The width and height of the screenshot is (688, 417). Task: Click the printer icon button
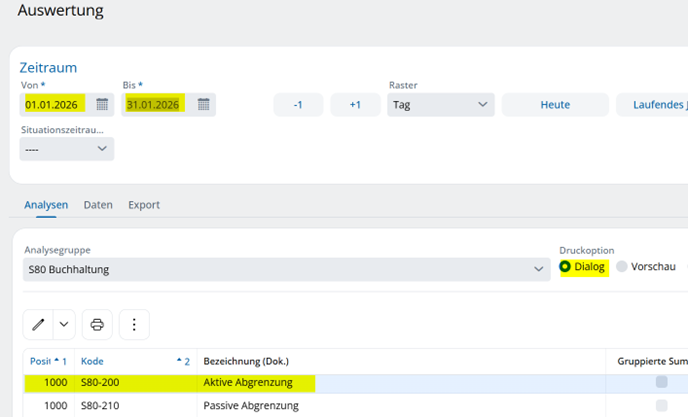(x=97, y=324)
